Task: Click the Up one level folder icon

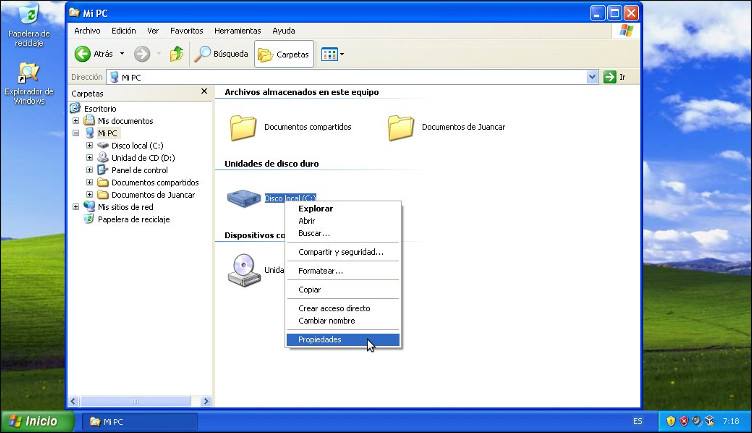Action: click(x=177, y=54)
